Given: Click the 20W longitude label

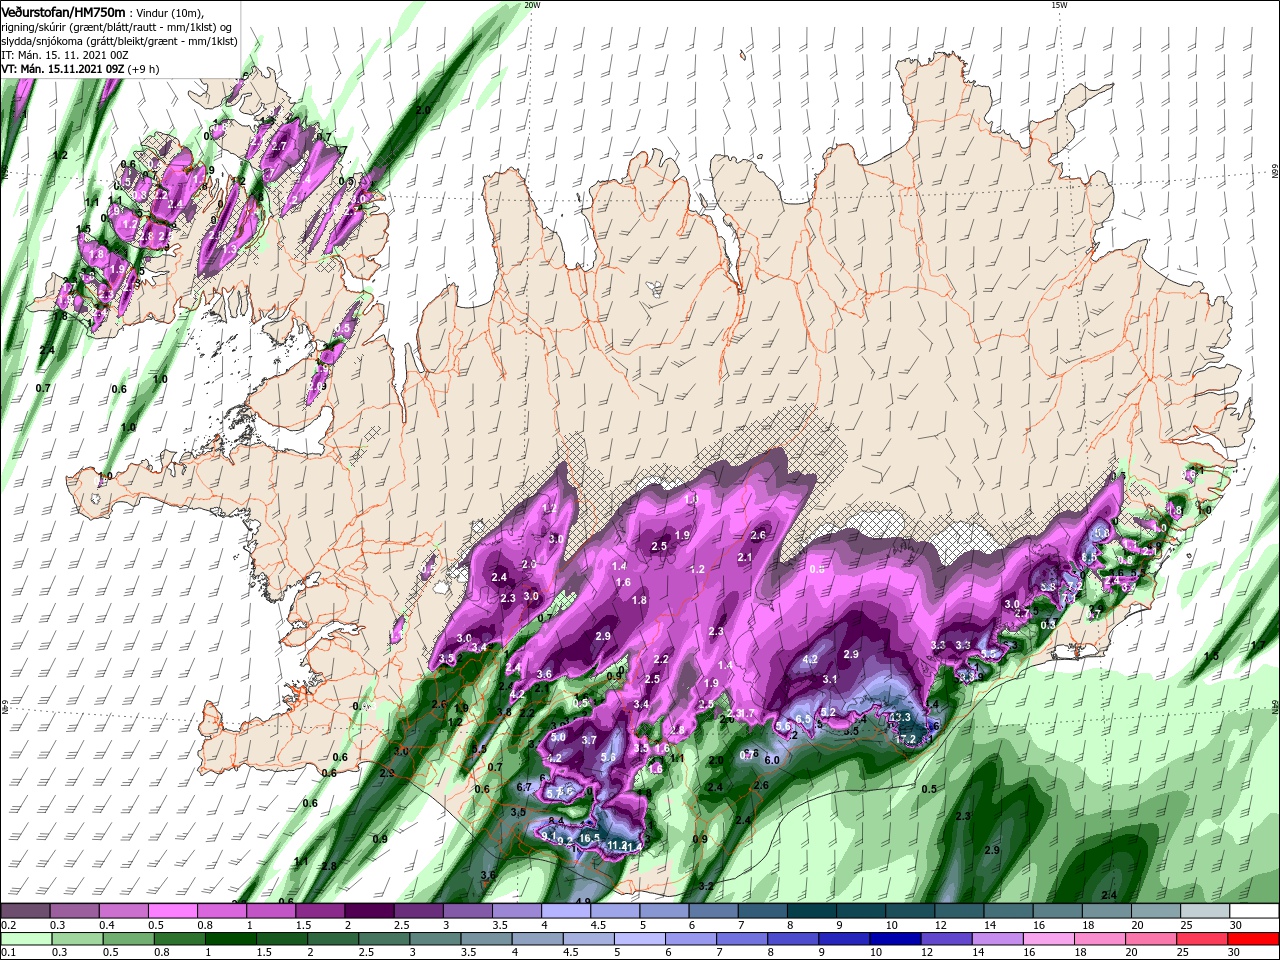Looking at the screenshot, I should coord(531,5).
